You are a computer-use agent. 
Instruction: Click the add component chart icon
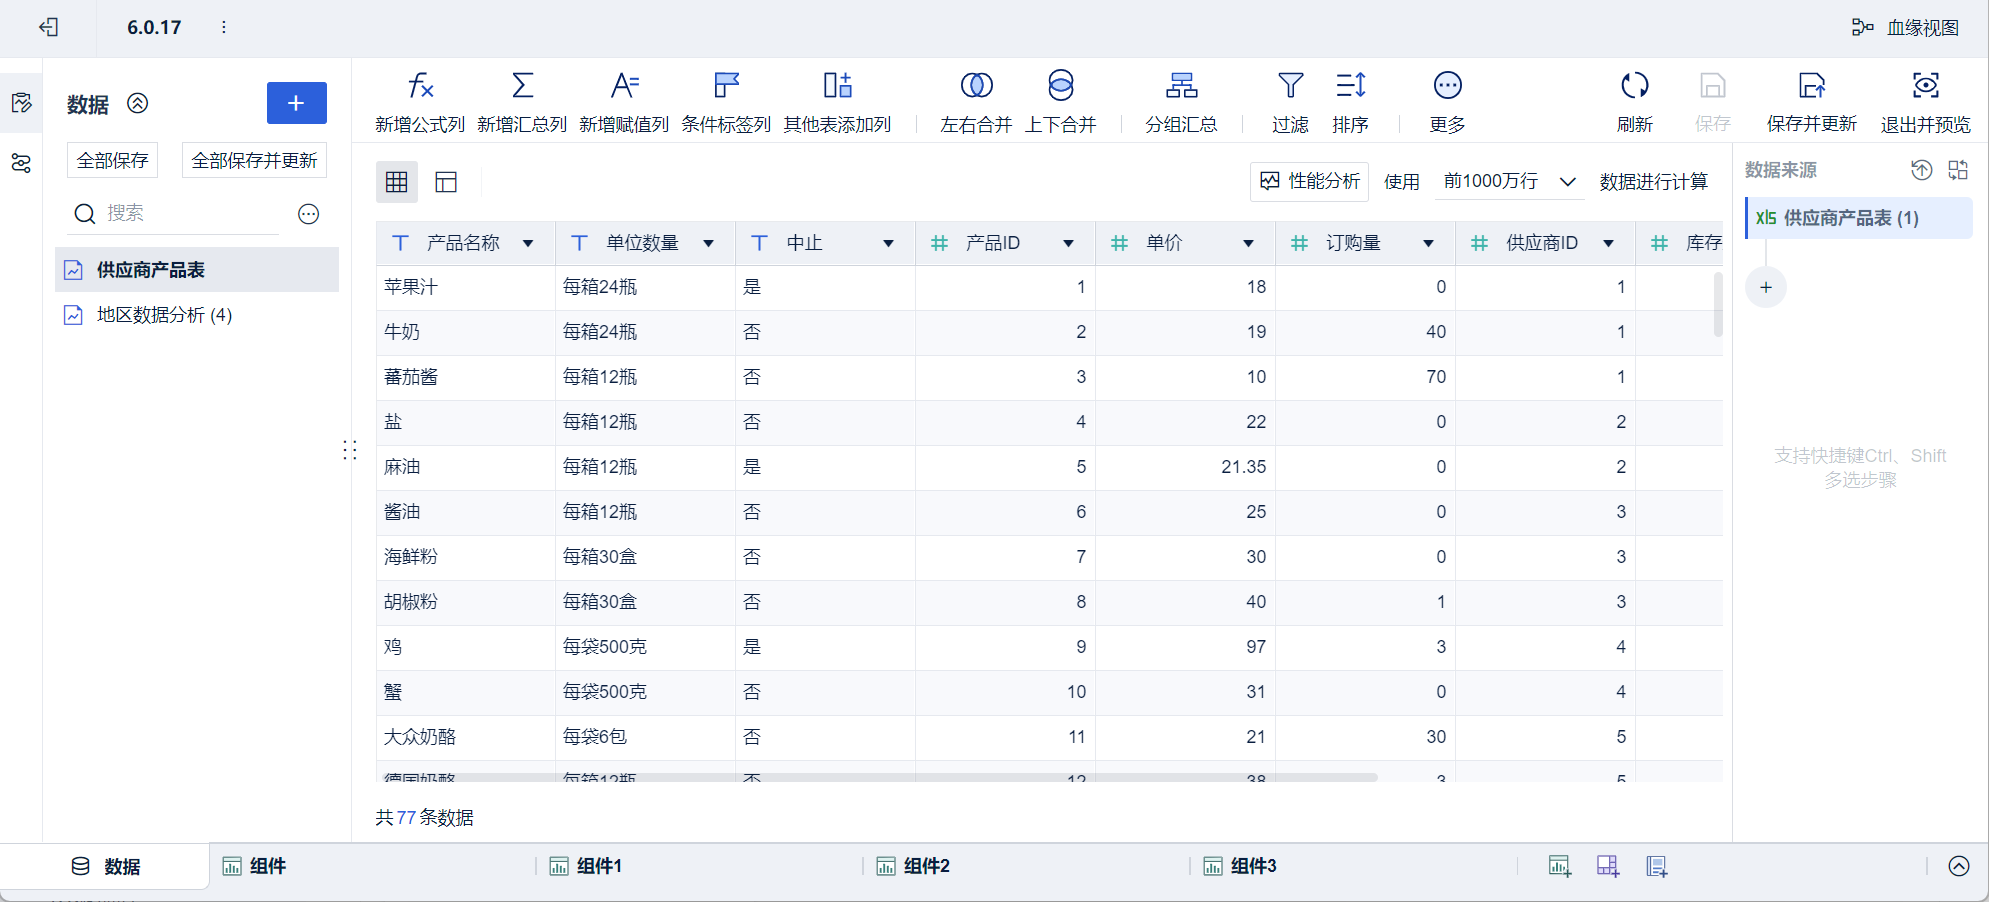1560,866
